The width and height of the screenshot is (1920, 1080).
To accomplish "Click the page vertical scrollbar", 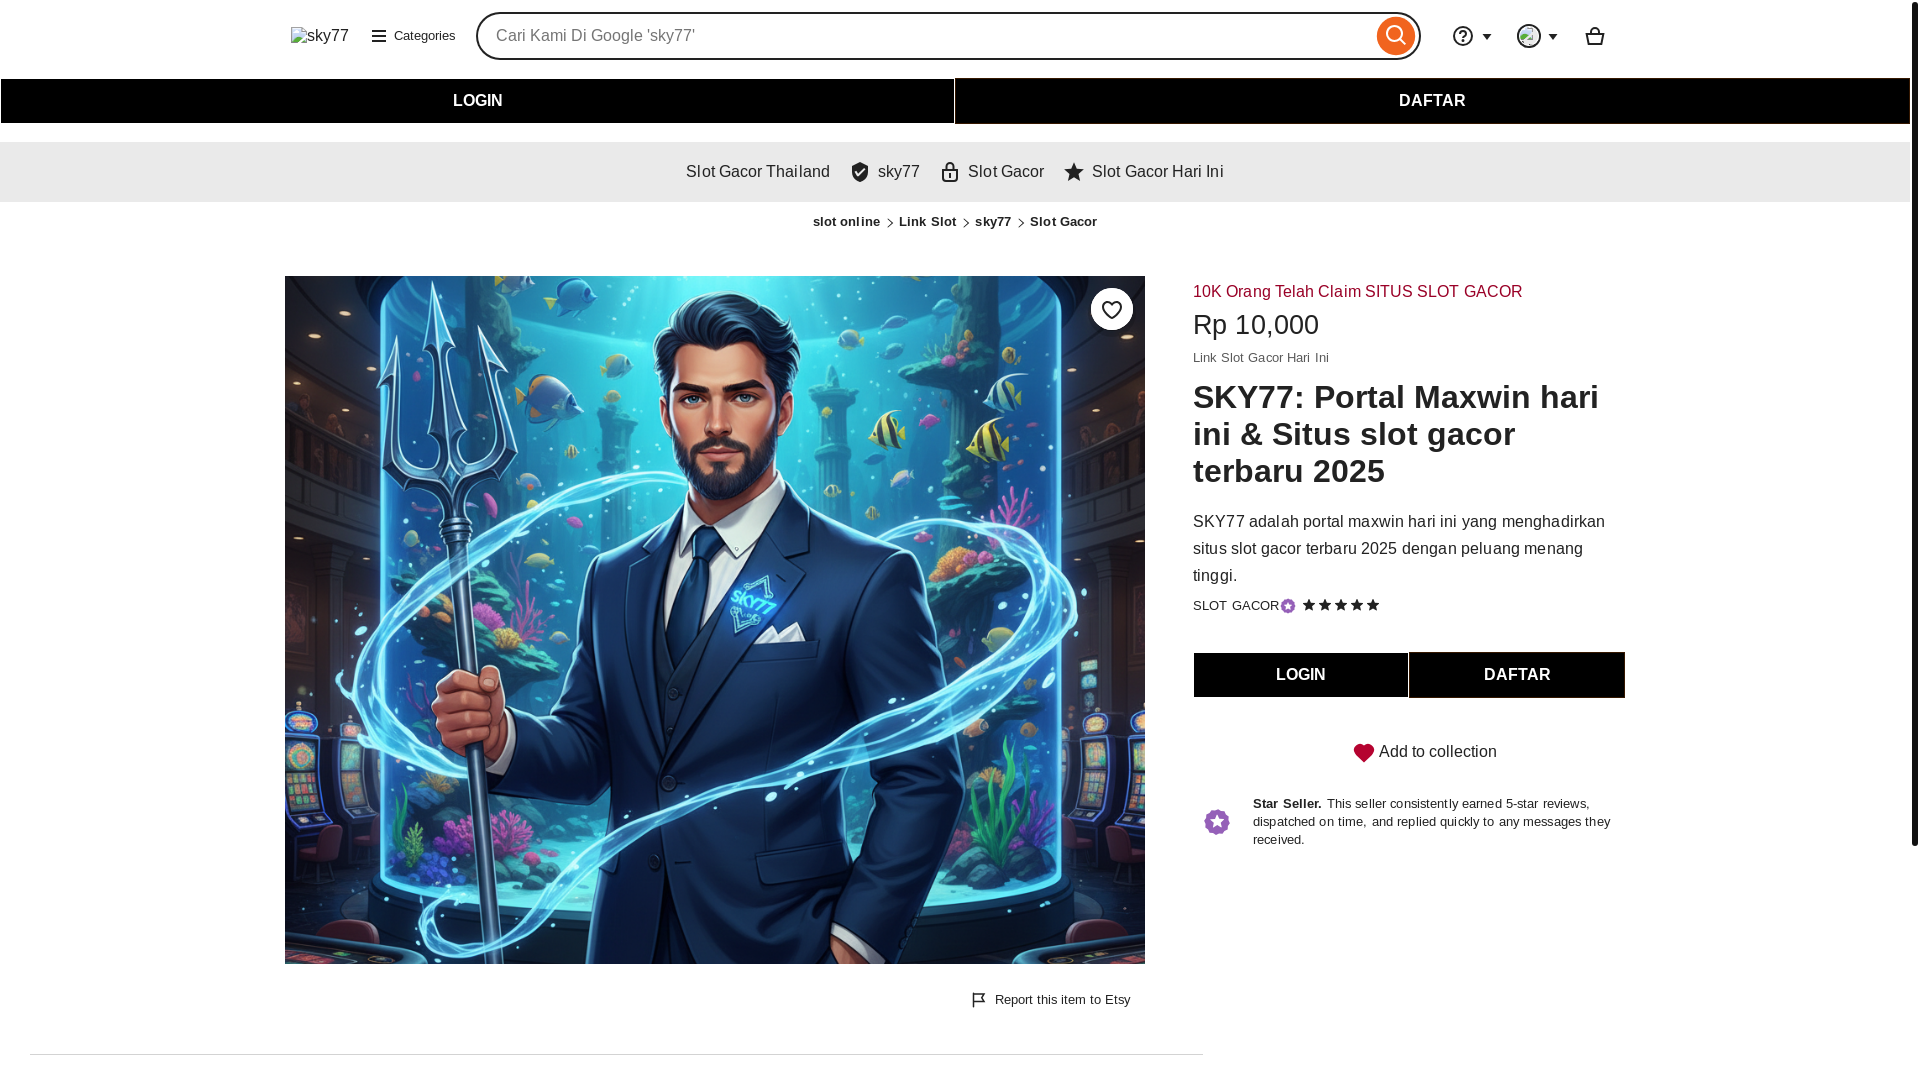I will tap(1915, 422).
